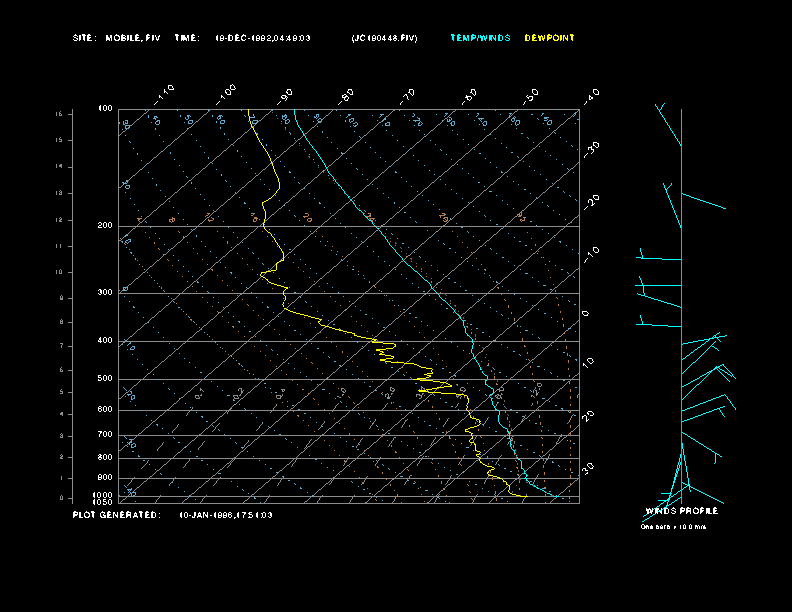Click the 'One barb = 10.0 m/s' note

pyautogui.click(x=673, y=527)
